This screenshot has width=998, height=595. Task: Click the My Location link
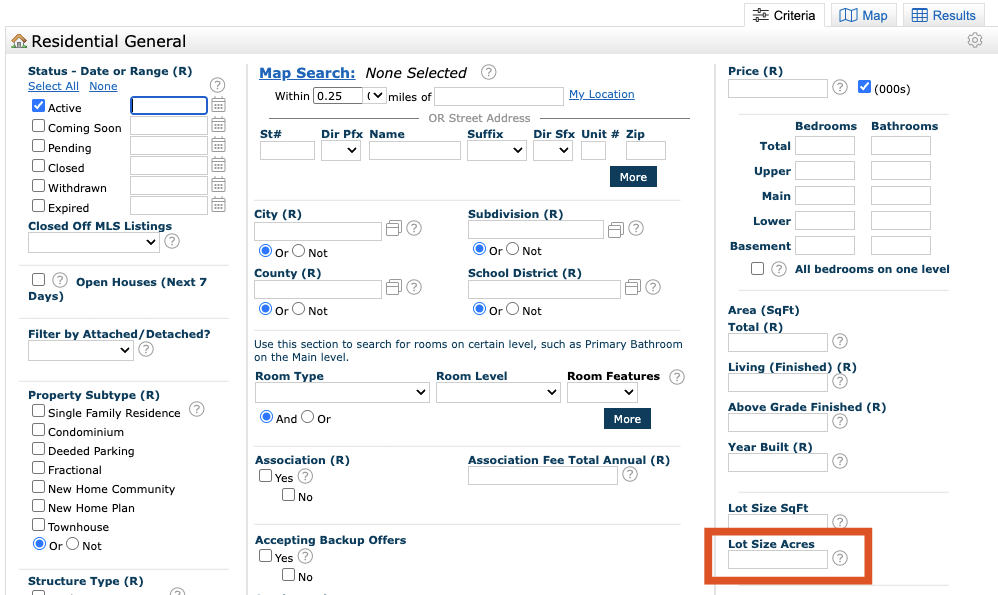pyautogui.click(x=601, y=94)
